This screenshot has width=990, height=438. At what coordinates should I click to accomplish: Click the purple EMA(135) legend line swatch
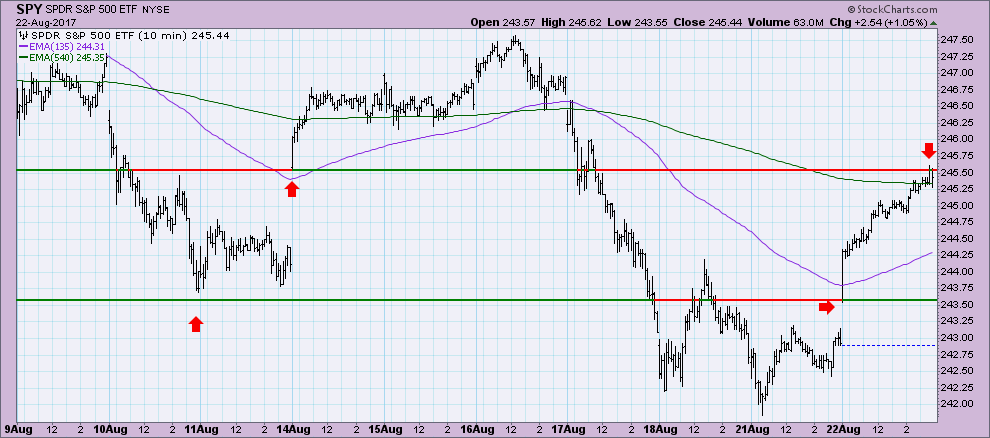click(25, 46)
